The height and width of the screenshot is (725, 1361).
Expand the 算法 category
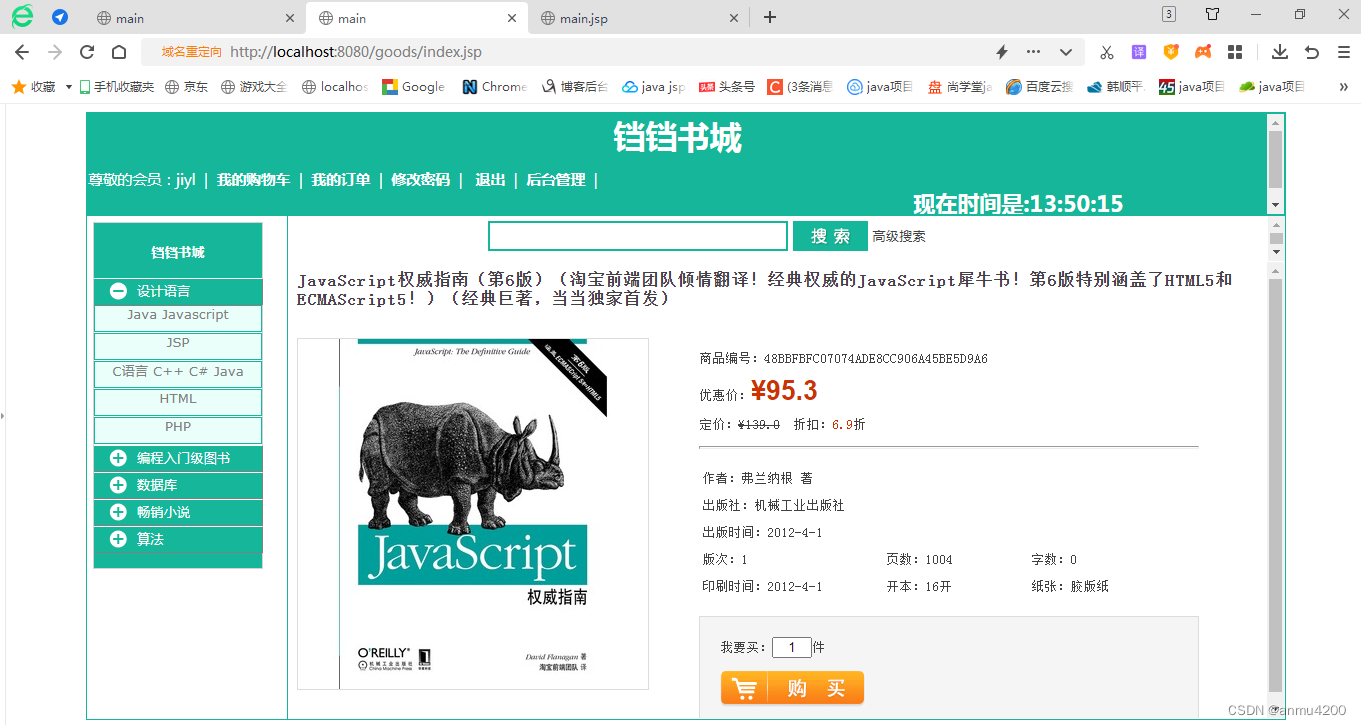click(x=178, y=539)
